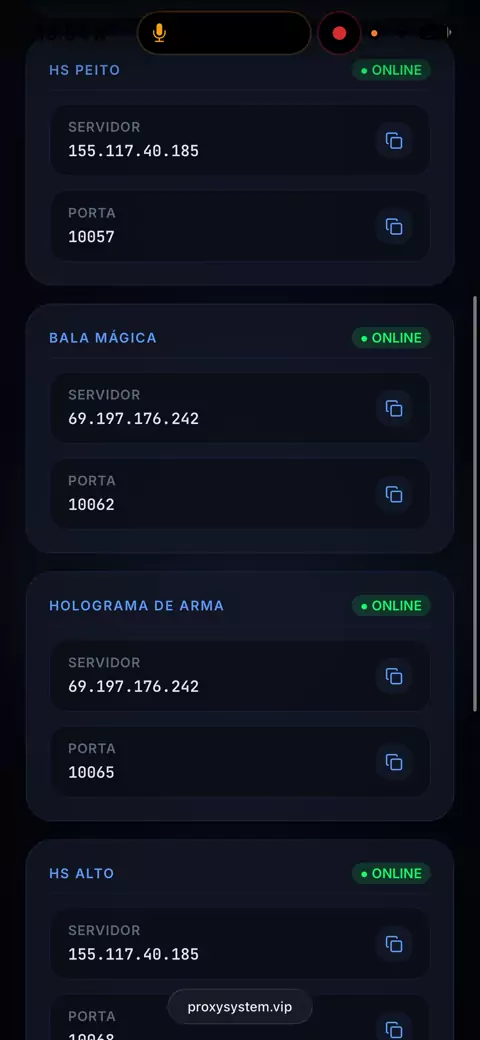Screen dimensions: 480x1040
Task: Click the HS PEITO ONLINE status badge
Action: coord(391,70)
